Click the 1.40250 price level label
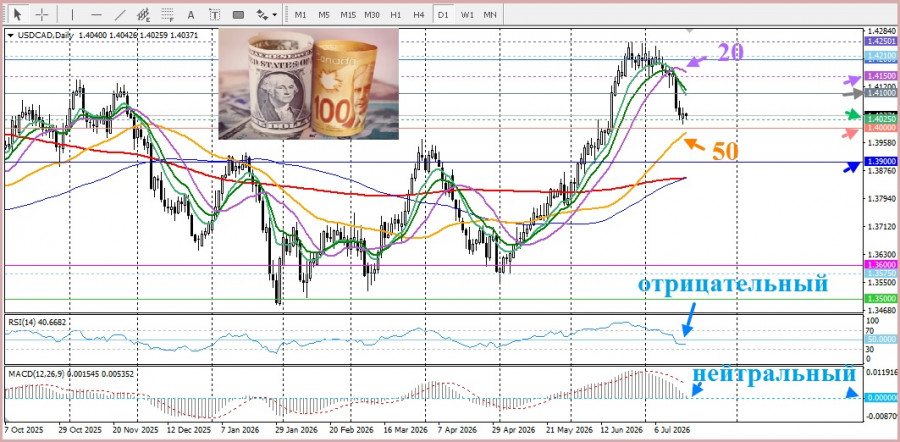The height and width of the screenshot is (442, 900). click(x=881, y=119)
